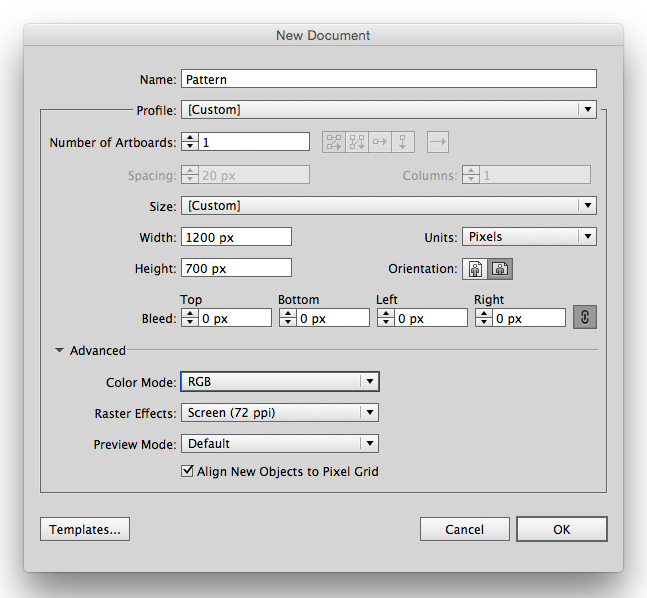Open the Units dropdown showing Pixels
Viewport: 647px width, 598px height.
pyautogui.click(x=529, y=237)
